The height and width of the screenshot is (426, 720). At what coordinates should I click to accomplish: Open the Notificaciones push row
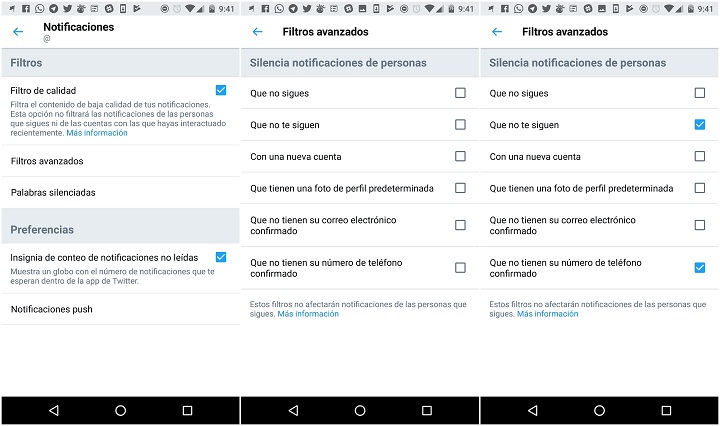(x=120, y=309)
